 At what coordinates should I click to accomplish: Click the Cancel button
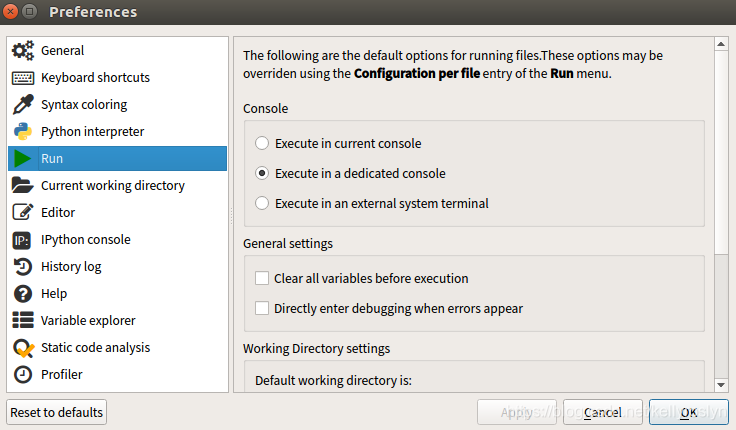click(603, 412)
